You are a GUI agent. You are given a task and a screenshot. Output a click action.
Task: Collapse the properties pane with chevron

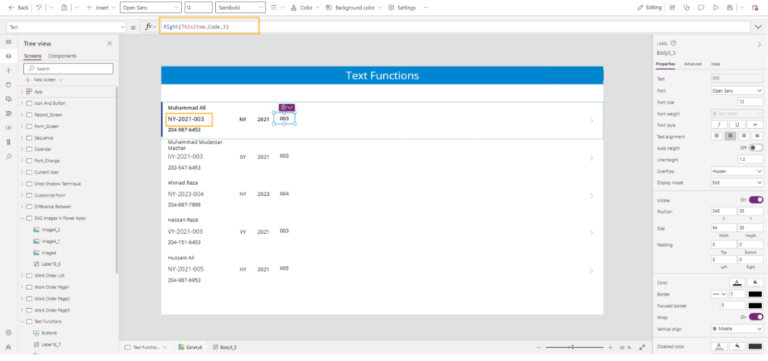coord(759,44)
